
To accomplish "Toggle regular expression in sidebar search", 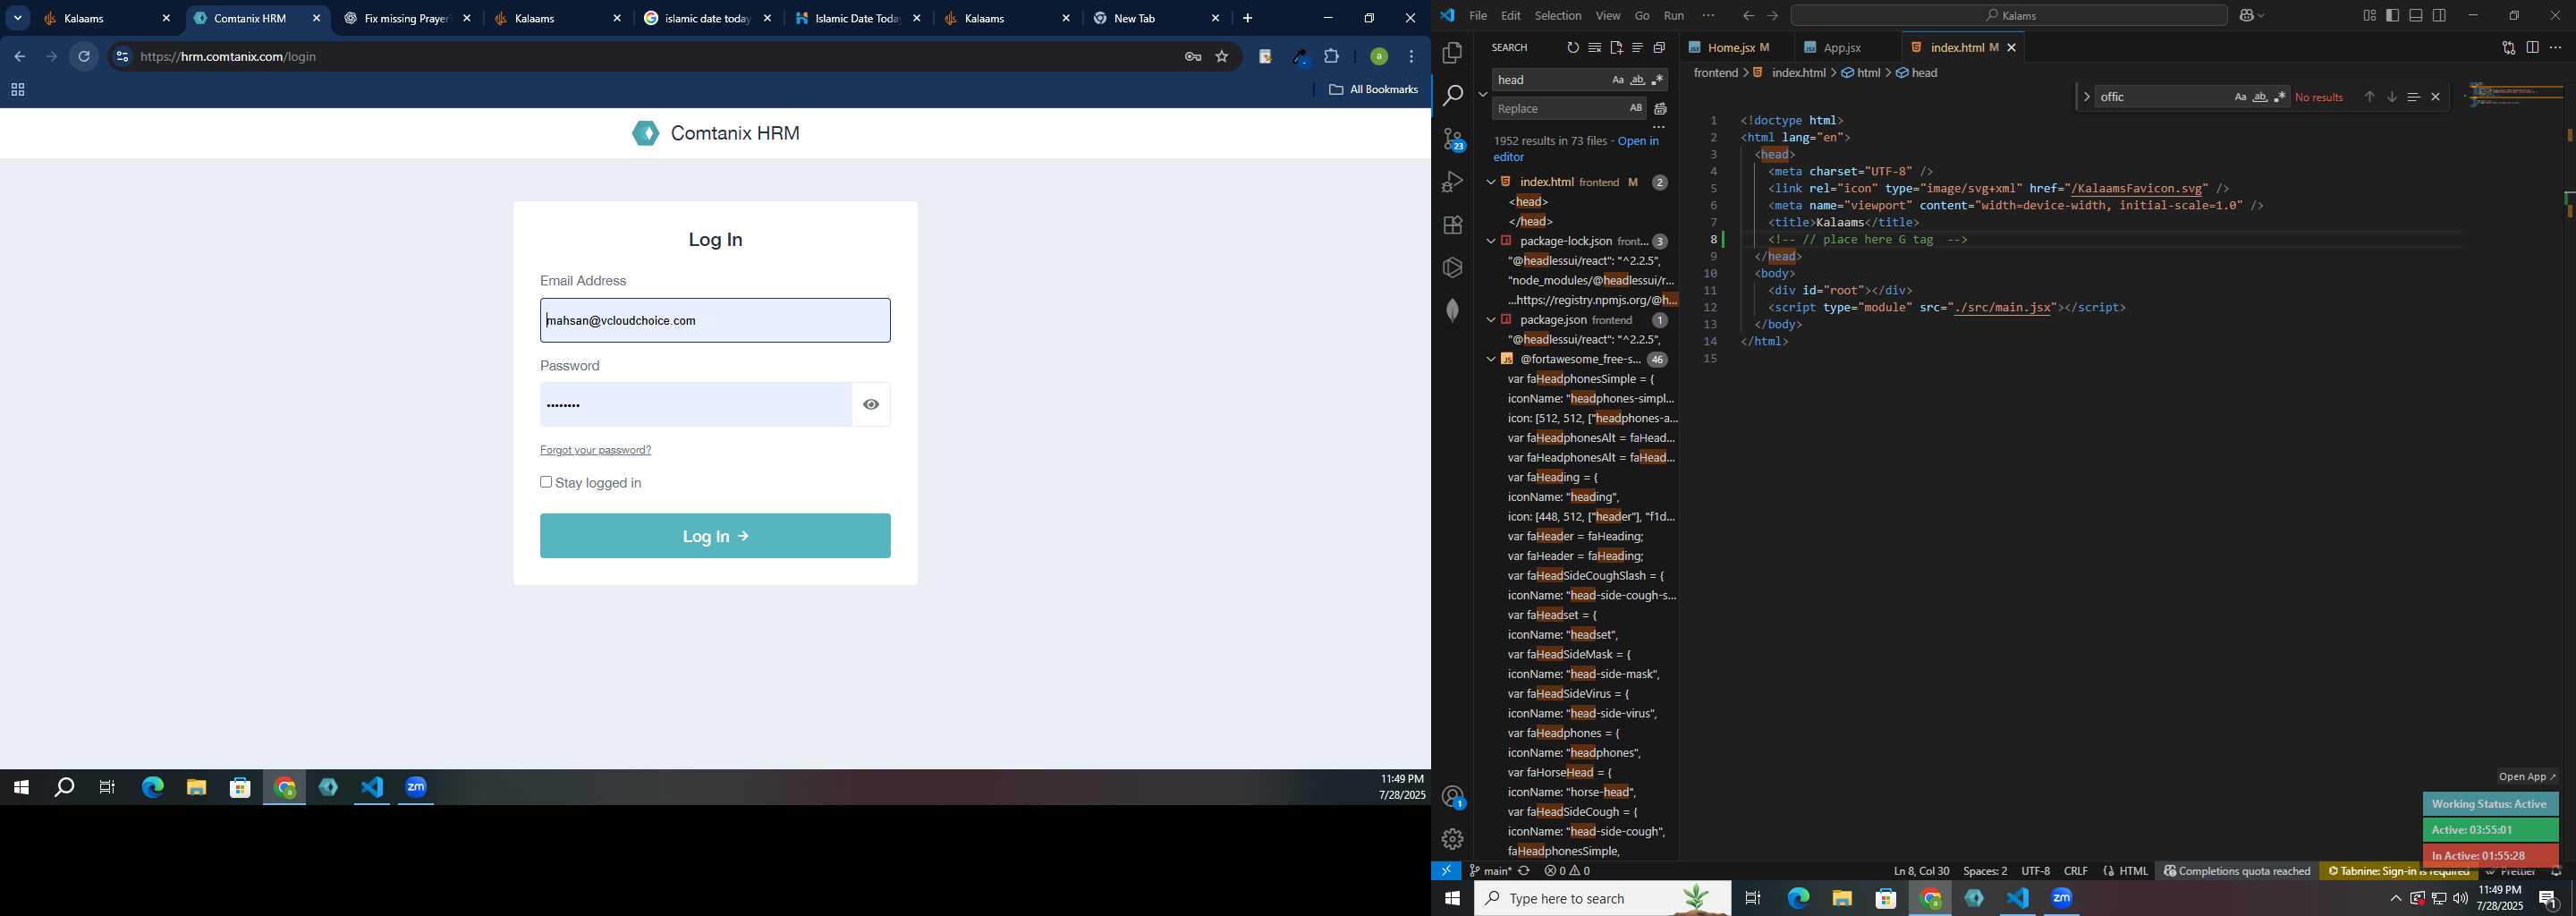I will [x=1657, y=80].
